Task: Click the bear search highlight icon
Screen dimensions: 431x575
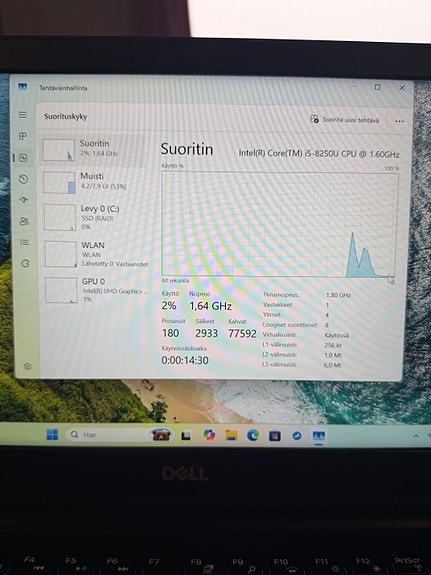Action: pyautogui.click(x=161, y=435)
